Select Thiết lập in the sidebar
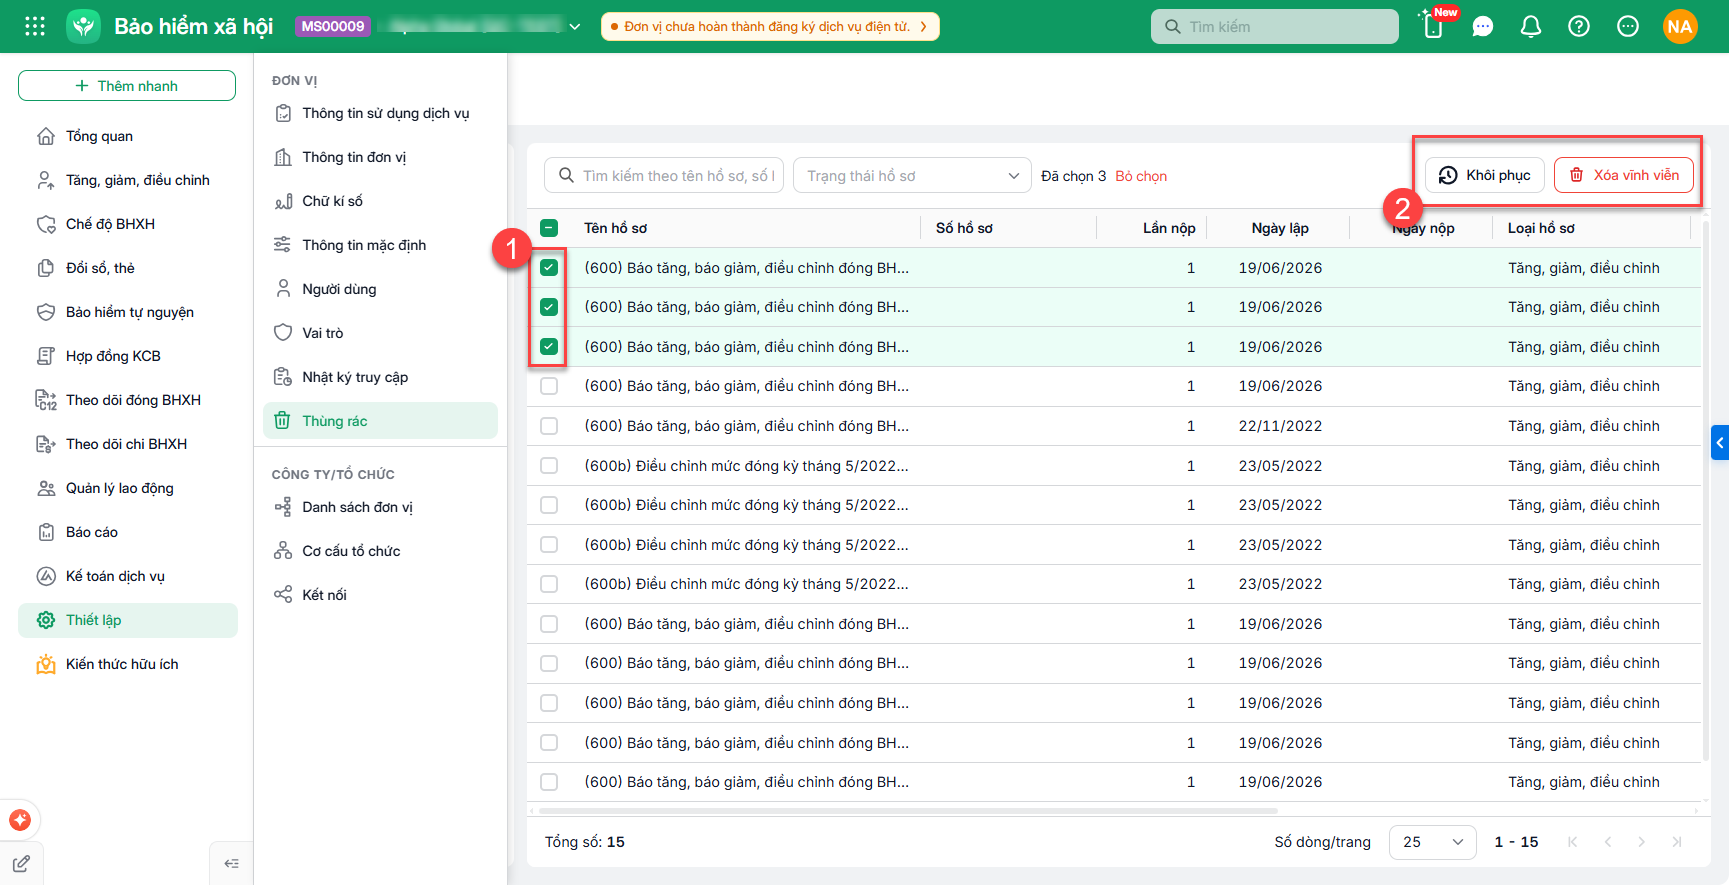1729x885 pixels. coord(128,620)
